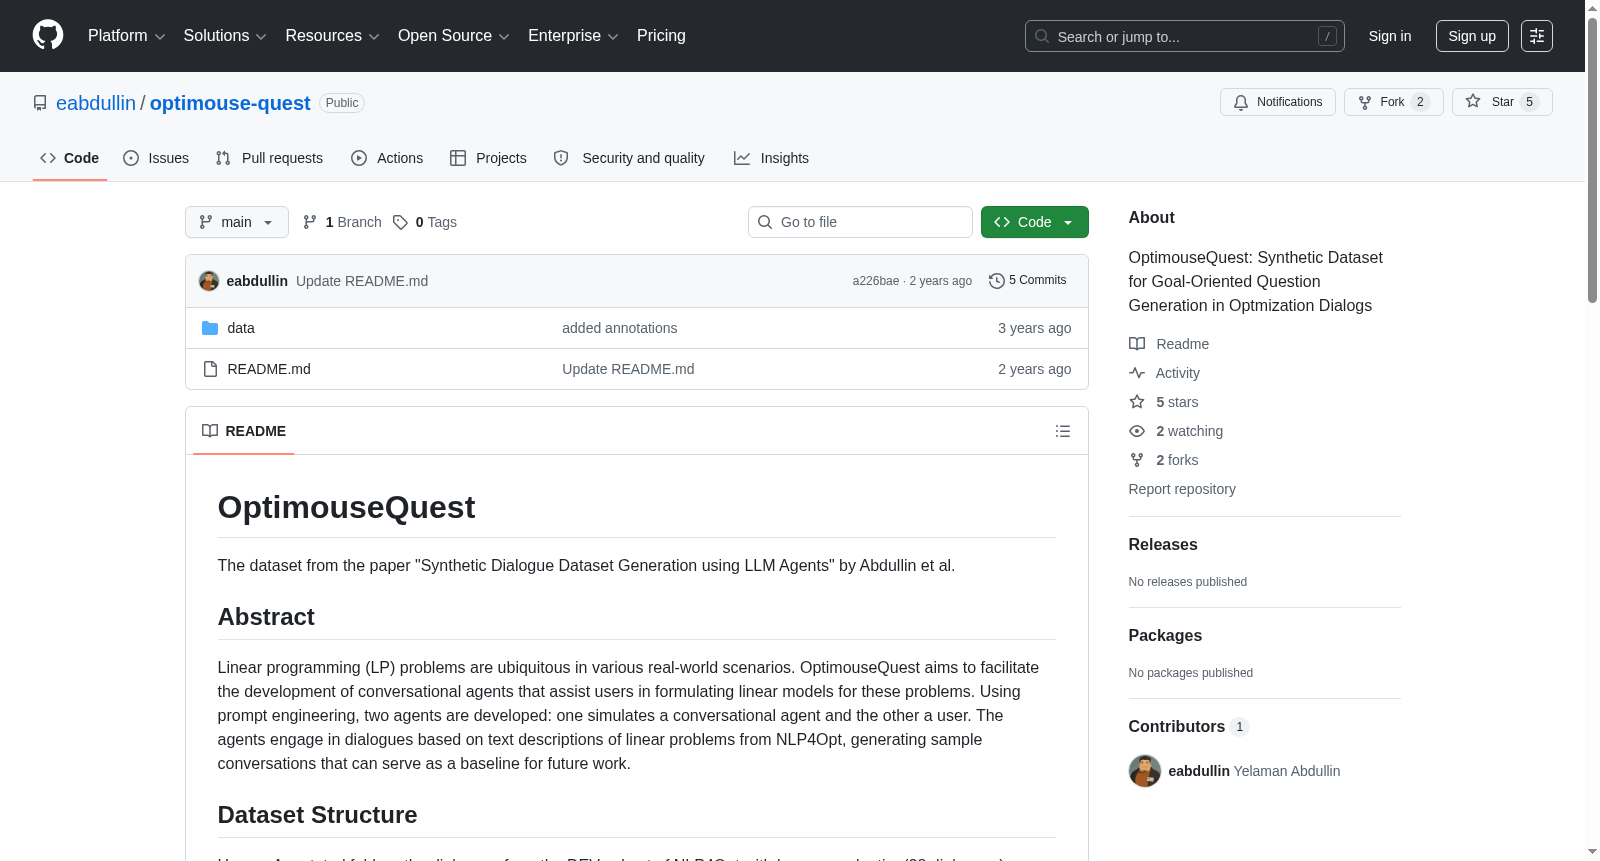Open the README.md file
Image resolution: width=1600 pixels, height=861 pixels.
[269, 369]
